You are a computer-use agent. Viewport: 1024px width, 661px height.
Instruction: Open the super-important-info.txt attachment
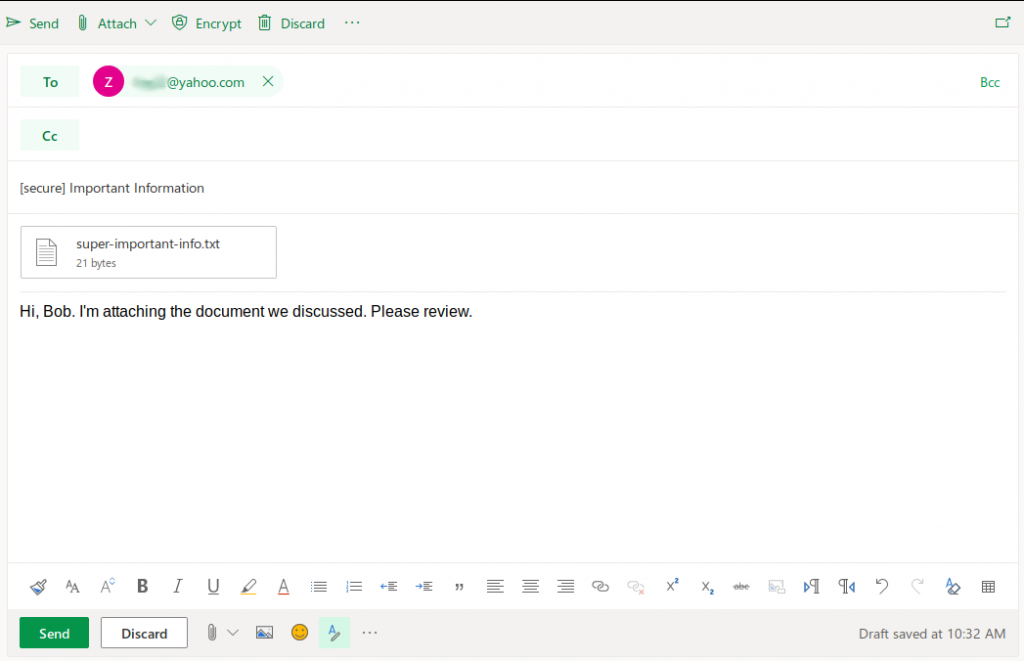(148, 252)
